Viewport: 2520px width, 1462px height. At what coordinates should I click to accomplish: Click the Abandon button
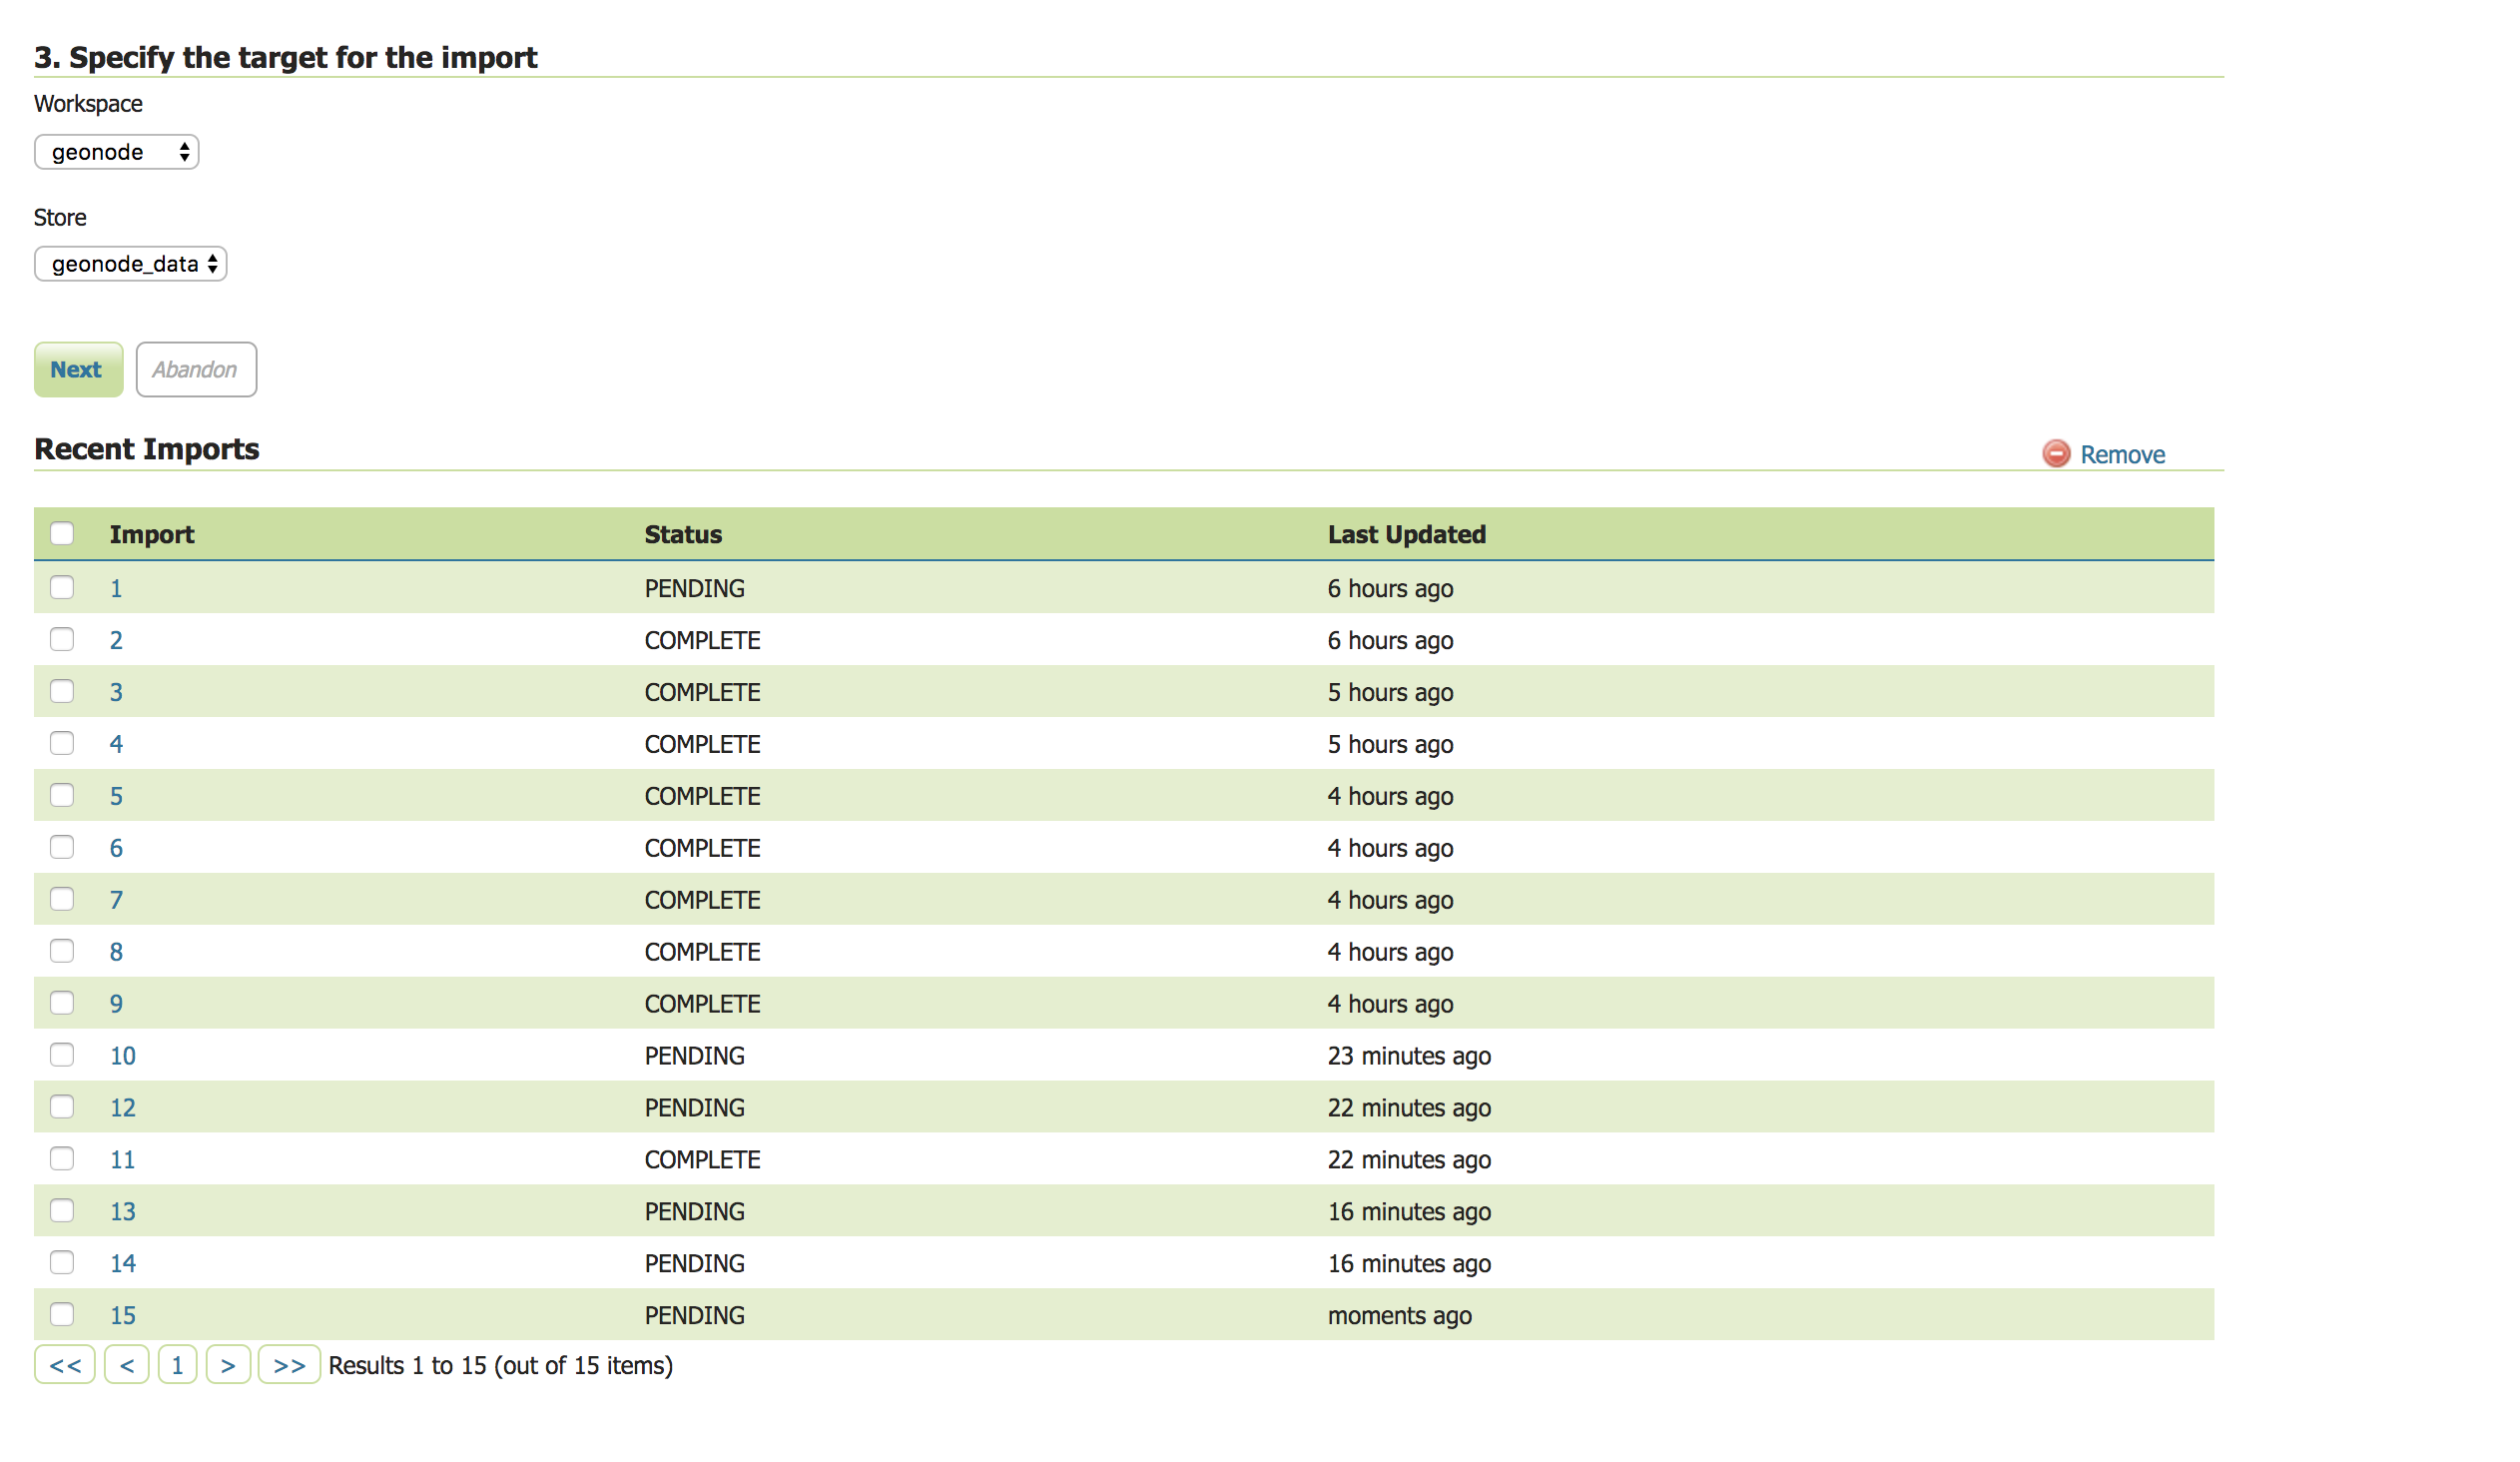click(195, 369)
